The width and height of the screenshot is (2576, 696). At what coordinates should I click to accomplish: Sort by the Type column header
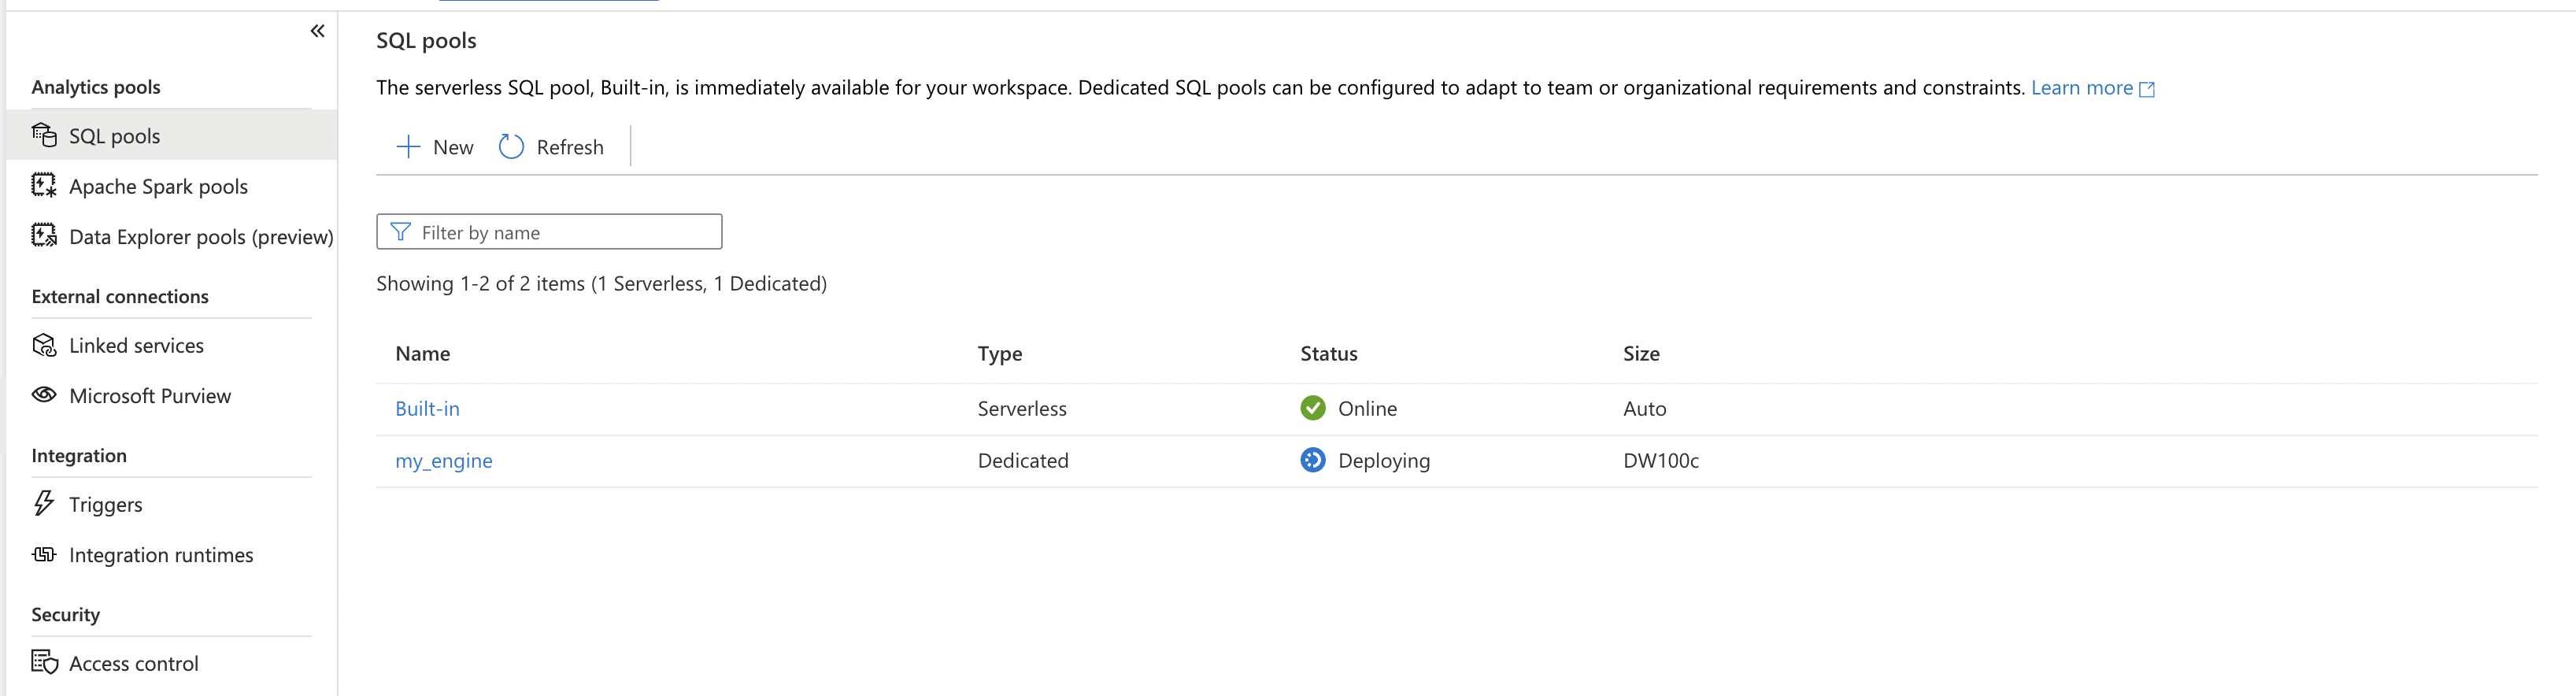[999, 353]
